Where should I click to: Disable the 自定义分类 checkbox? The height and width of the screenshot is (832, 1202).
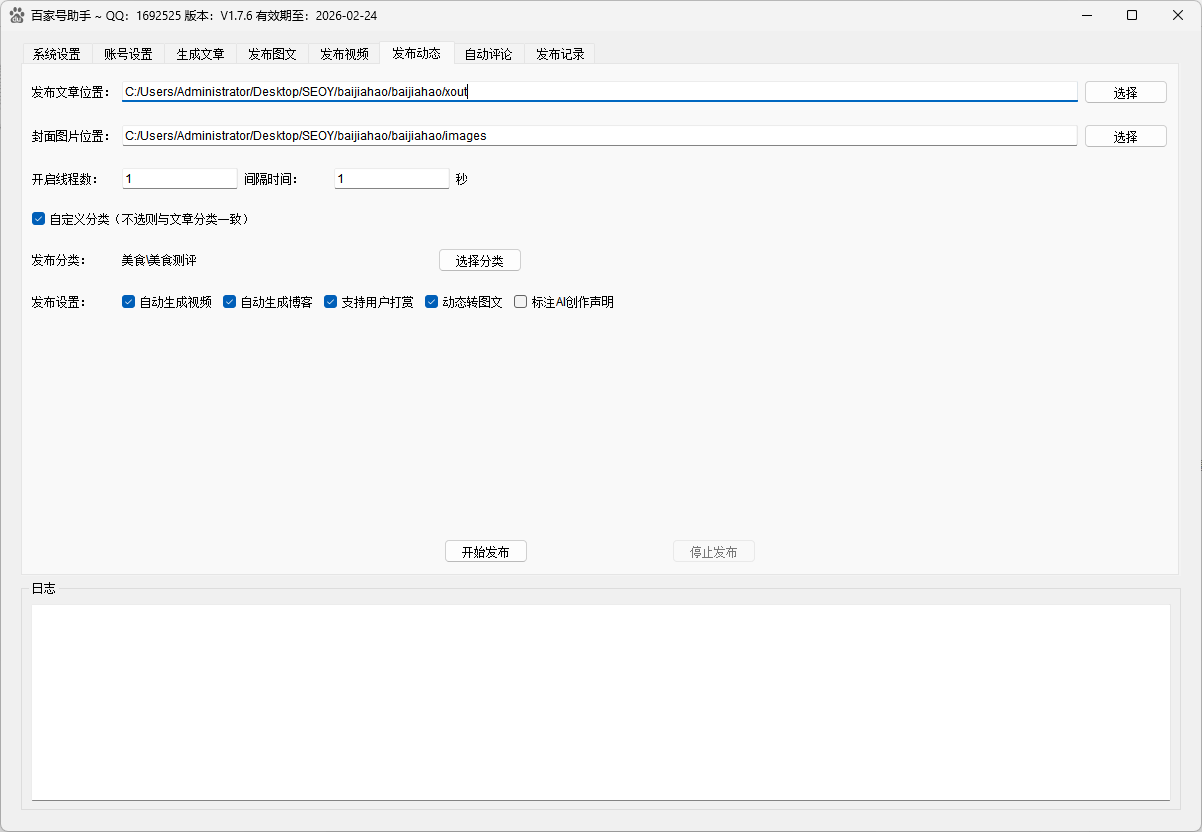tap(38, 218)
